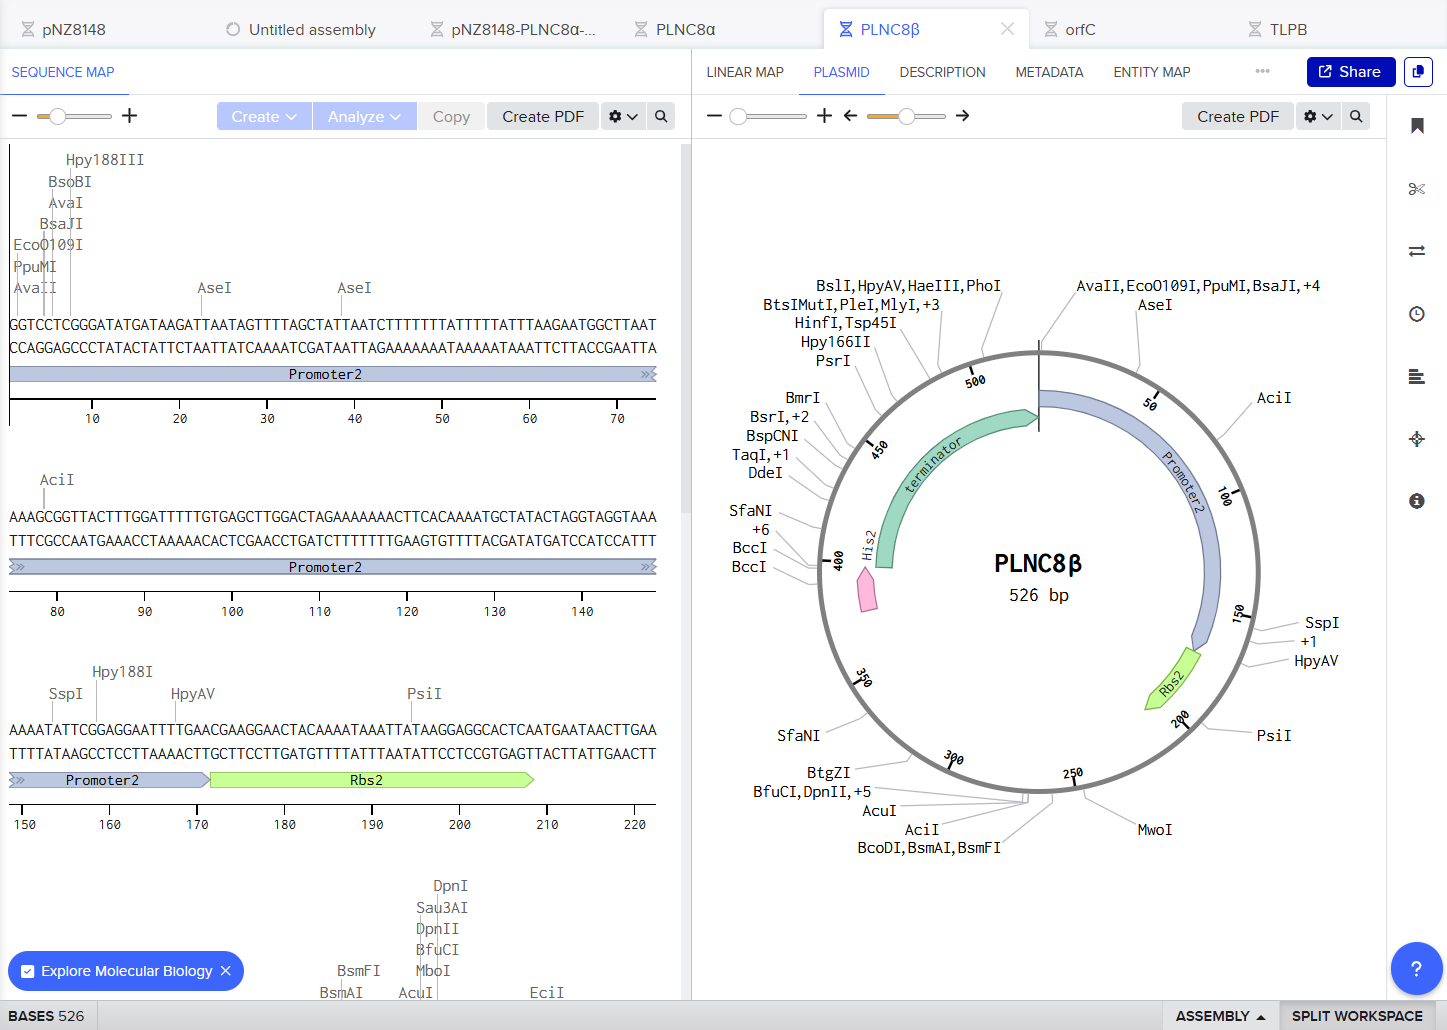This screenshot has width=1447, height=1030.
Task: Close the PLNC8β tab
Action: pyautogui.click(x=1007, y=29)
